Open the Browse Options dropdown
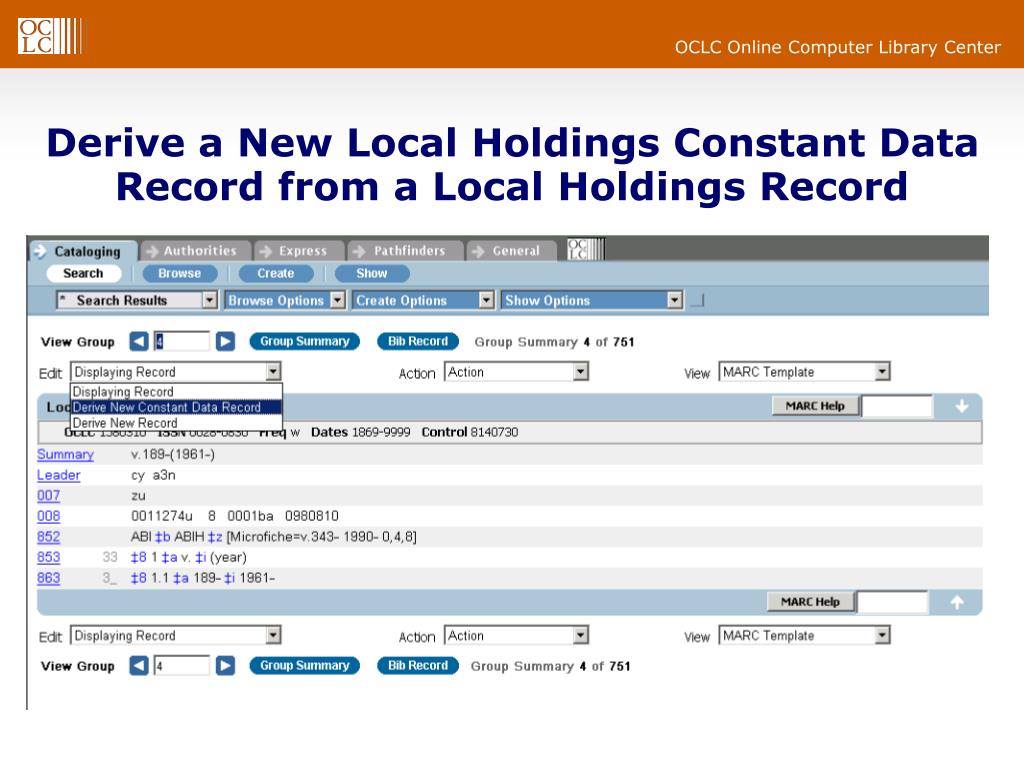The height and width of the screenshot is (768, 1024). tap(285, 300)
